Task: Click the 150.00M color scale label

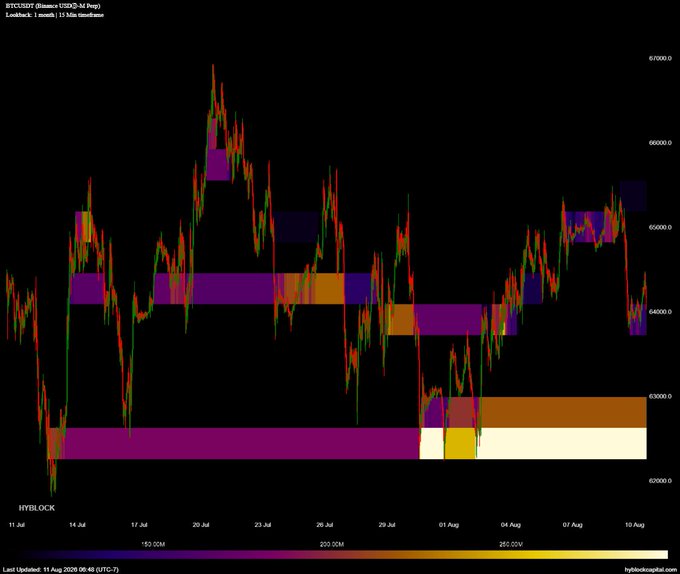Action: tap(153, 544)
